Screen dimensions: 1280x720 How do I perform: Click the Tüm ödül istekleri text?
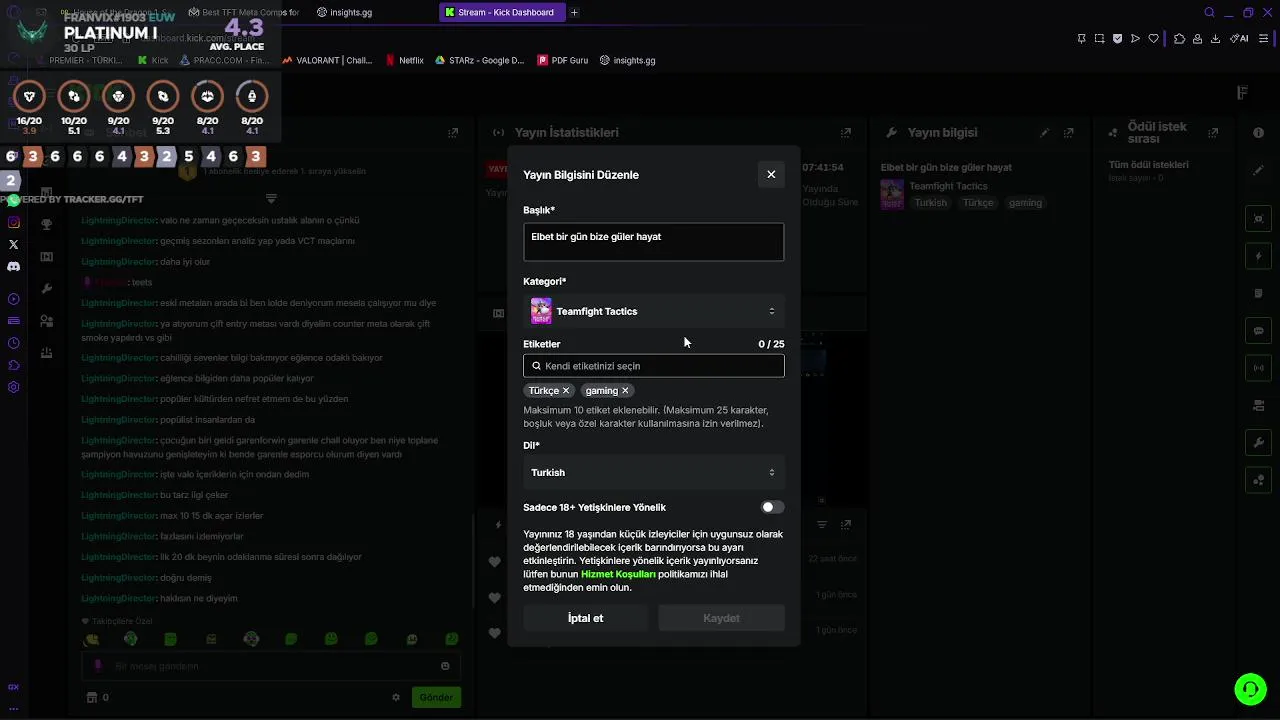pos(1148,165)
